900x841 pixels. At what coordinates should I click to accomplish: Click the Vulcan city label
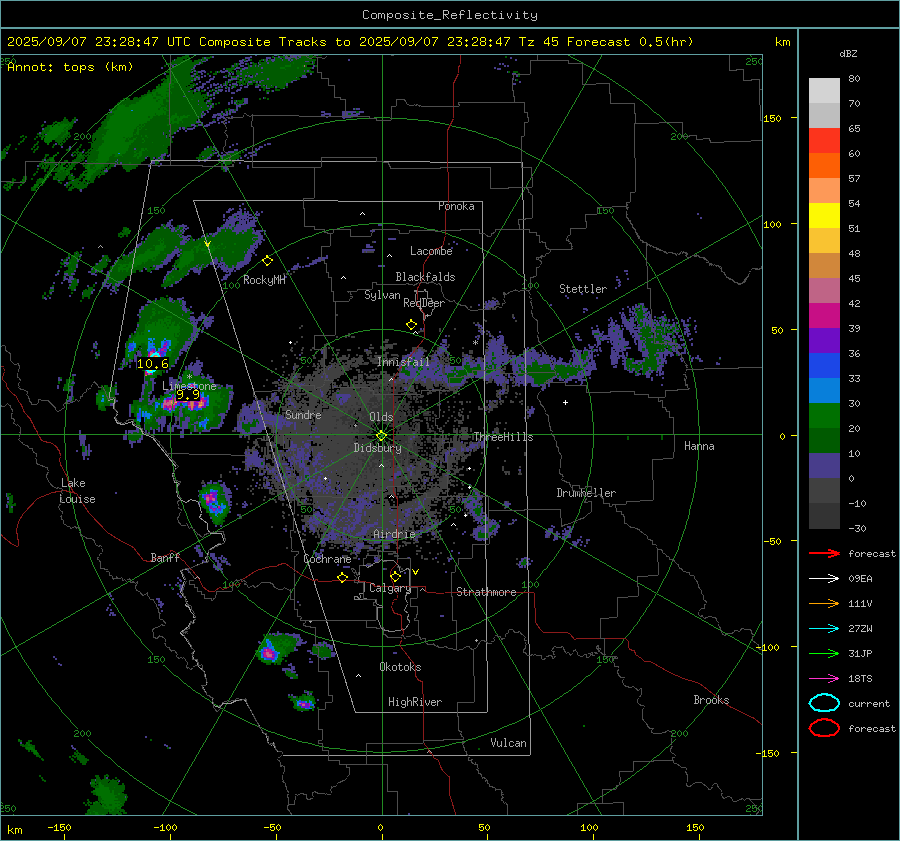tap(508, 743)
